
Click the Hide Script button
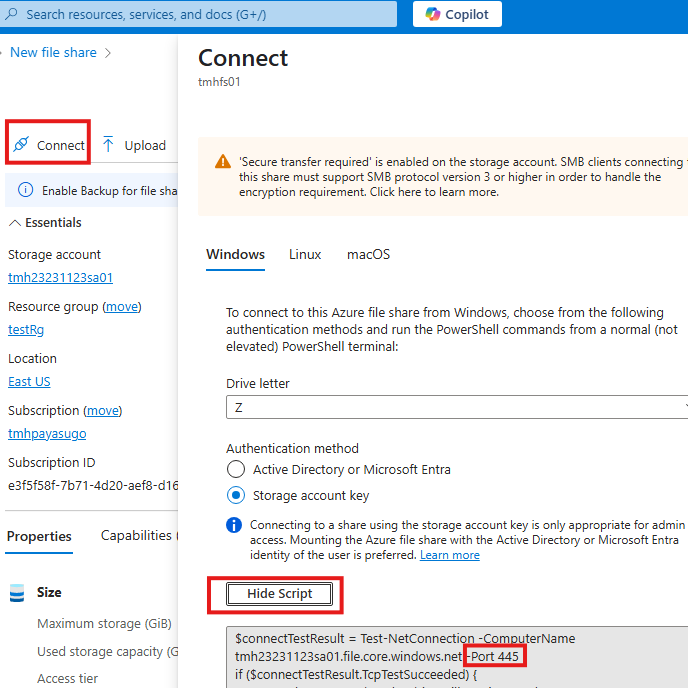(x=280, y=594)
